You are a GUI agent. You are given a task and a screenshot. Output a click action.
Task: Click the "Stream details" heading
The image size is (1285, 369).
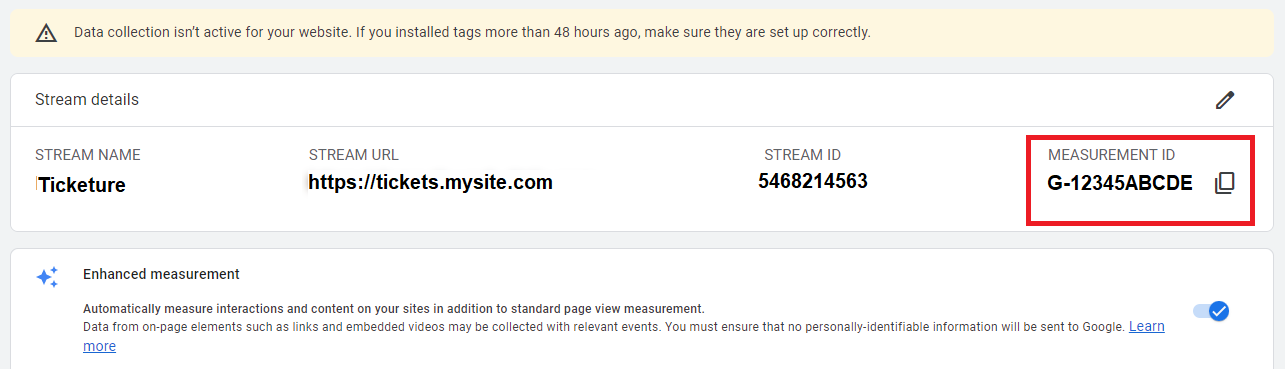click(87, 100)
